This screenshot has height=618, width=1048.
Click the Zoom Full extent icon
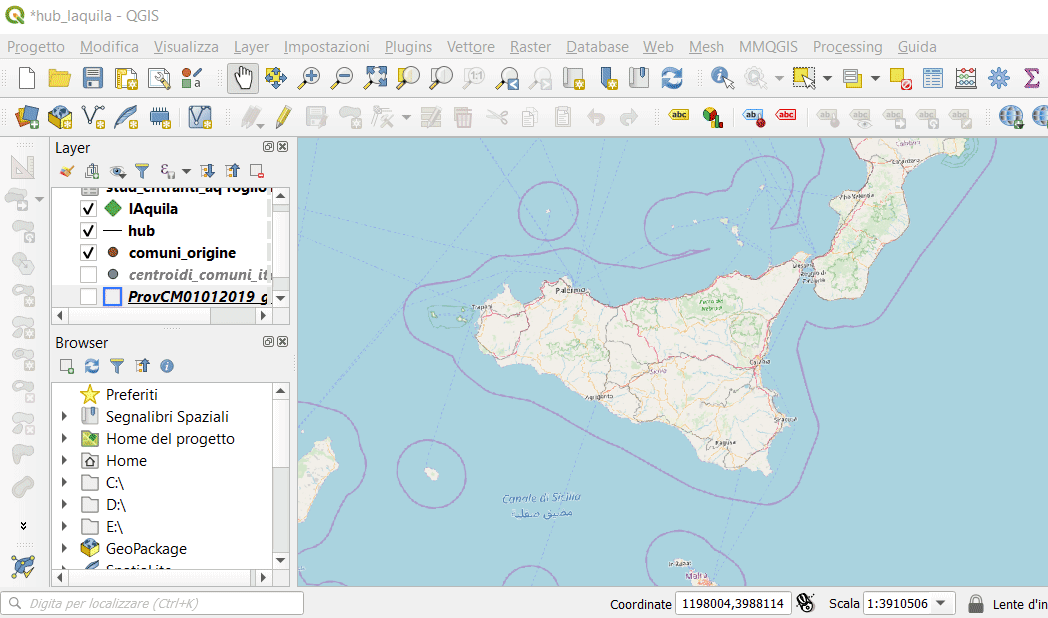point(375,78)
